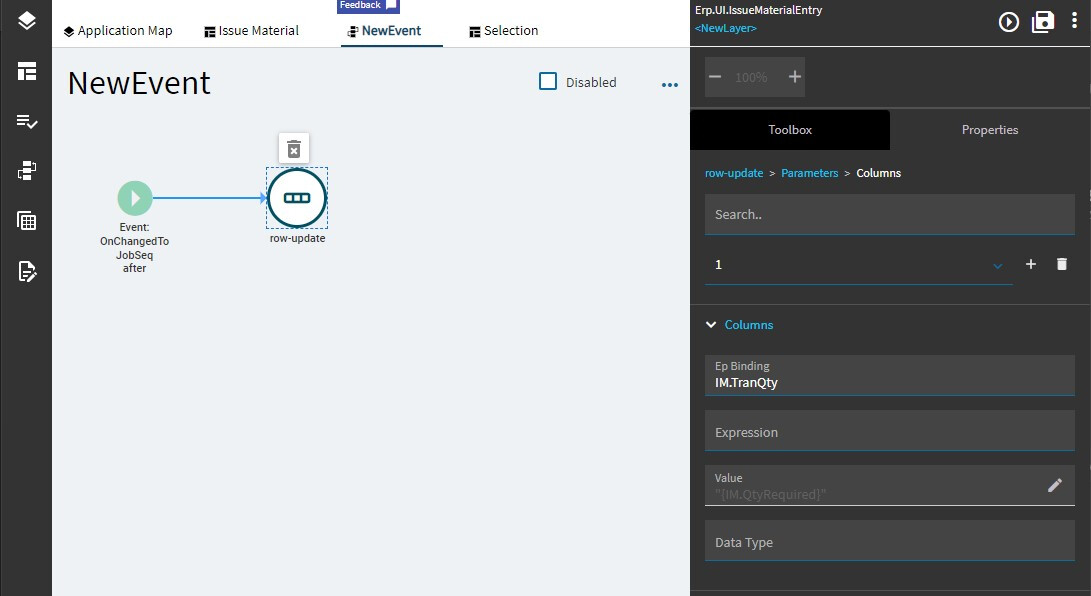Click the Expression input field
Viewport: 1091px width, 596px height.
click(x=889, y=430)
